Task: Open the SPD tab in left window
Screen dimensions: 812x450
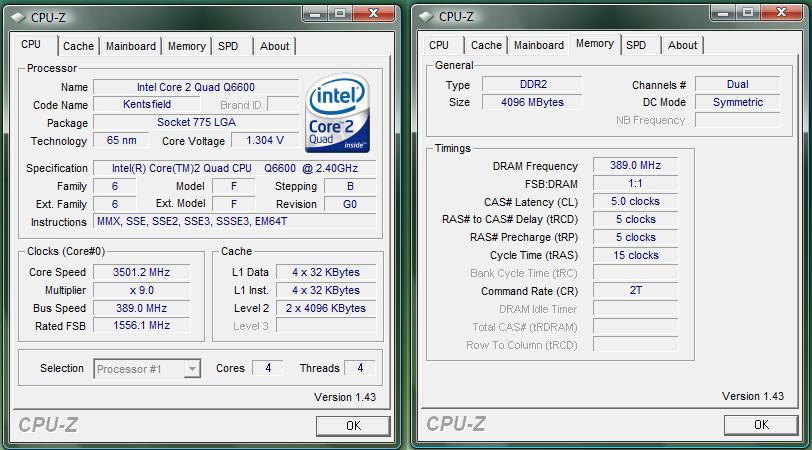Action: click(x=228, y=46)
